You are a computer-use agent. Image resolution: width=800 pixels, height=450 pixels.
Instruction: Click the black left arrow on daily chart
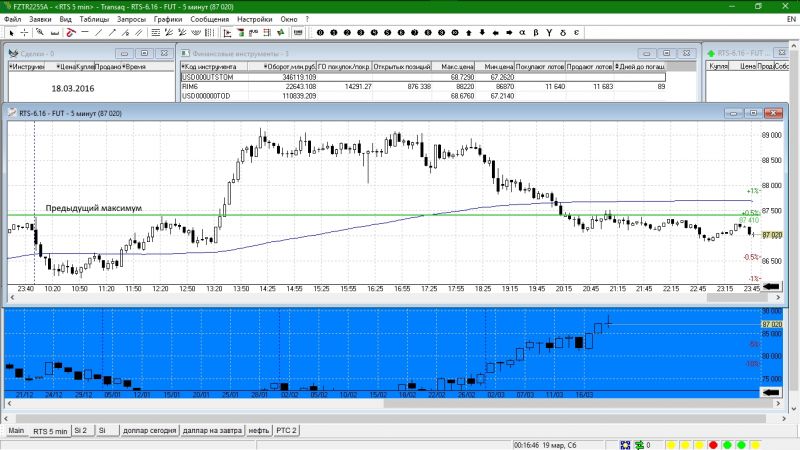pos(771,392)
